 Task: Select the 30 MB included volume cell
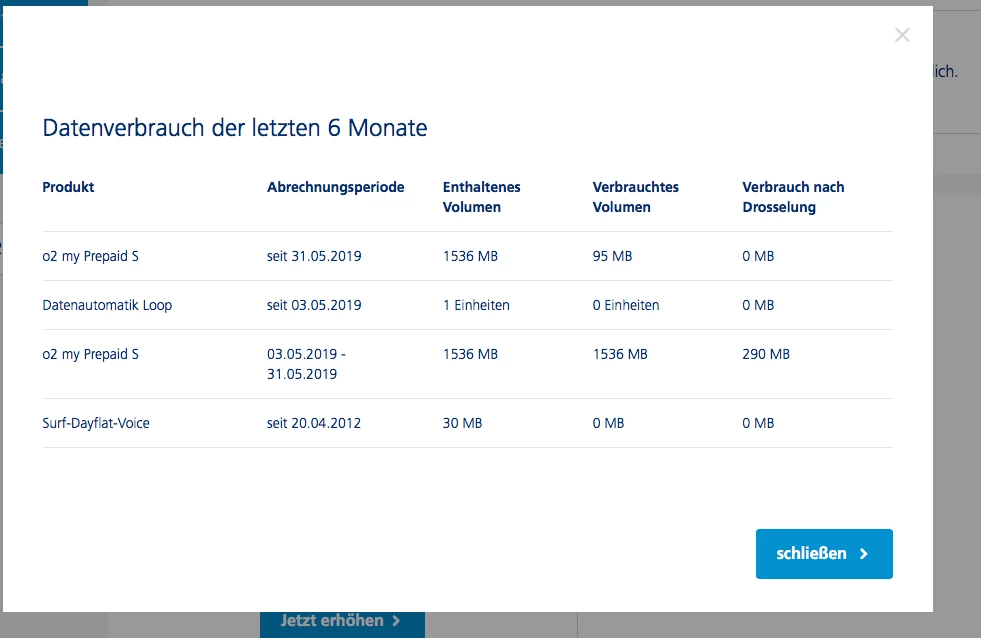pos(462,423)
